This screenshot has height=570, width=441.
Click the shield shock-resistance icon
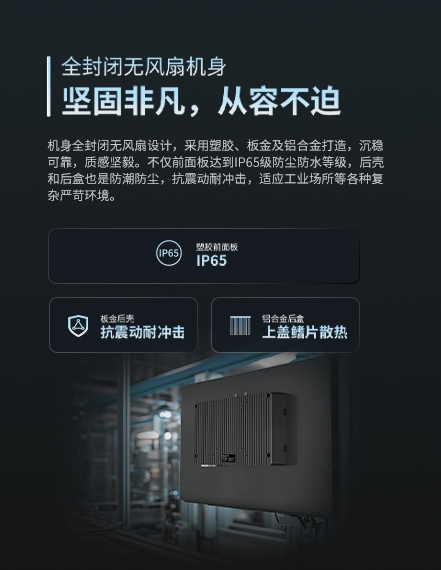pos(78,326)
